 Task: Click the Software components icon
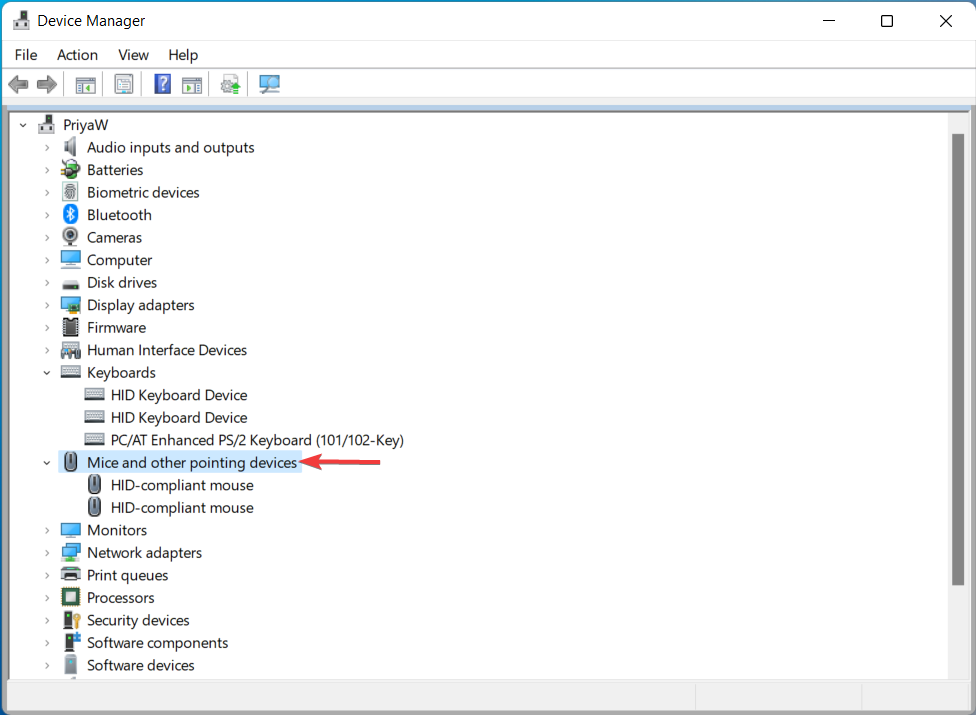tap(72, 642)
